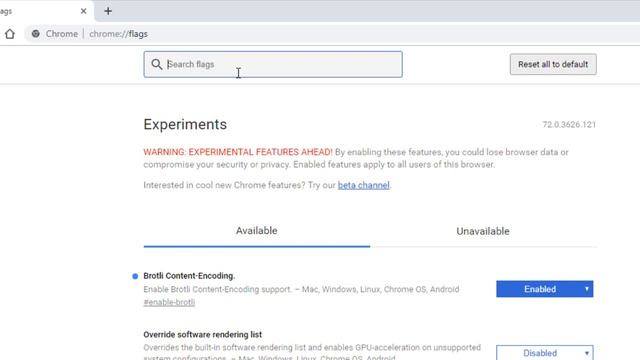Click the Home icon in the toolbar
The image size is (640, 360).
click(x=10, y=34)
